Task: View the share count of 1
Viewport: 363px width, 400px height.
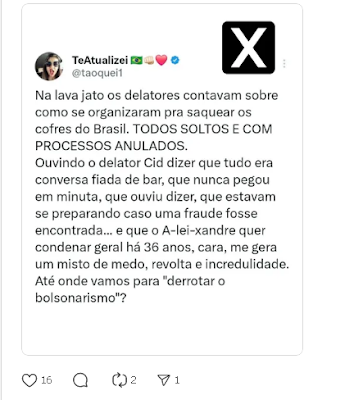Action: [x=177, y=380]
